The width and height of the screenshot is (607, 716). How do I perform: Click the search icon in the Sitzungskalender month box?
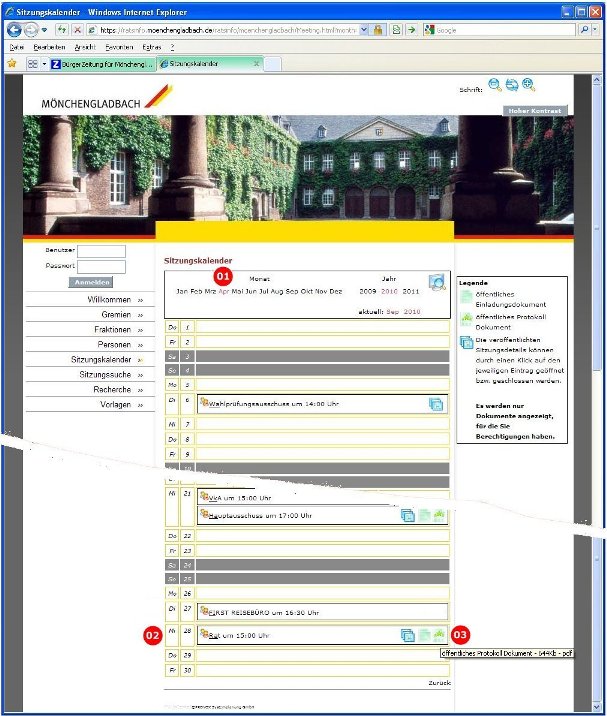point(437,283)
